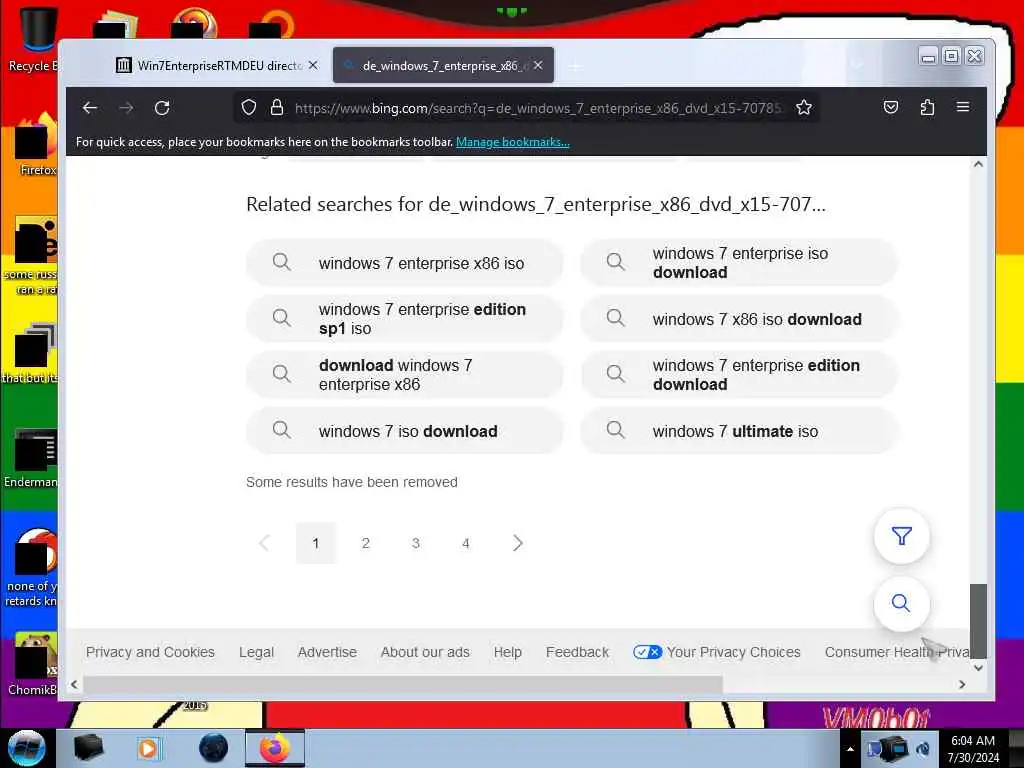The image size is (1024, 768).
Task: Close the de_windows_7_enterprise_x86 tab
Action: coord(538,65)
